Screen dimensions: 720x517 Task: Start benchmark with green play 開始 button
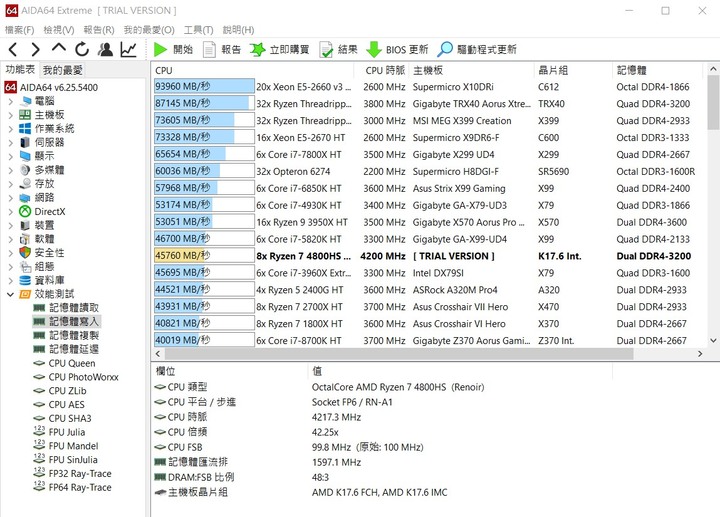pyautogui.click(x=173, y=49)
